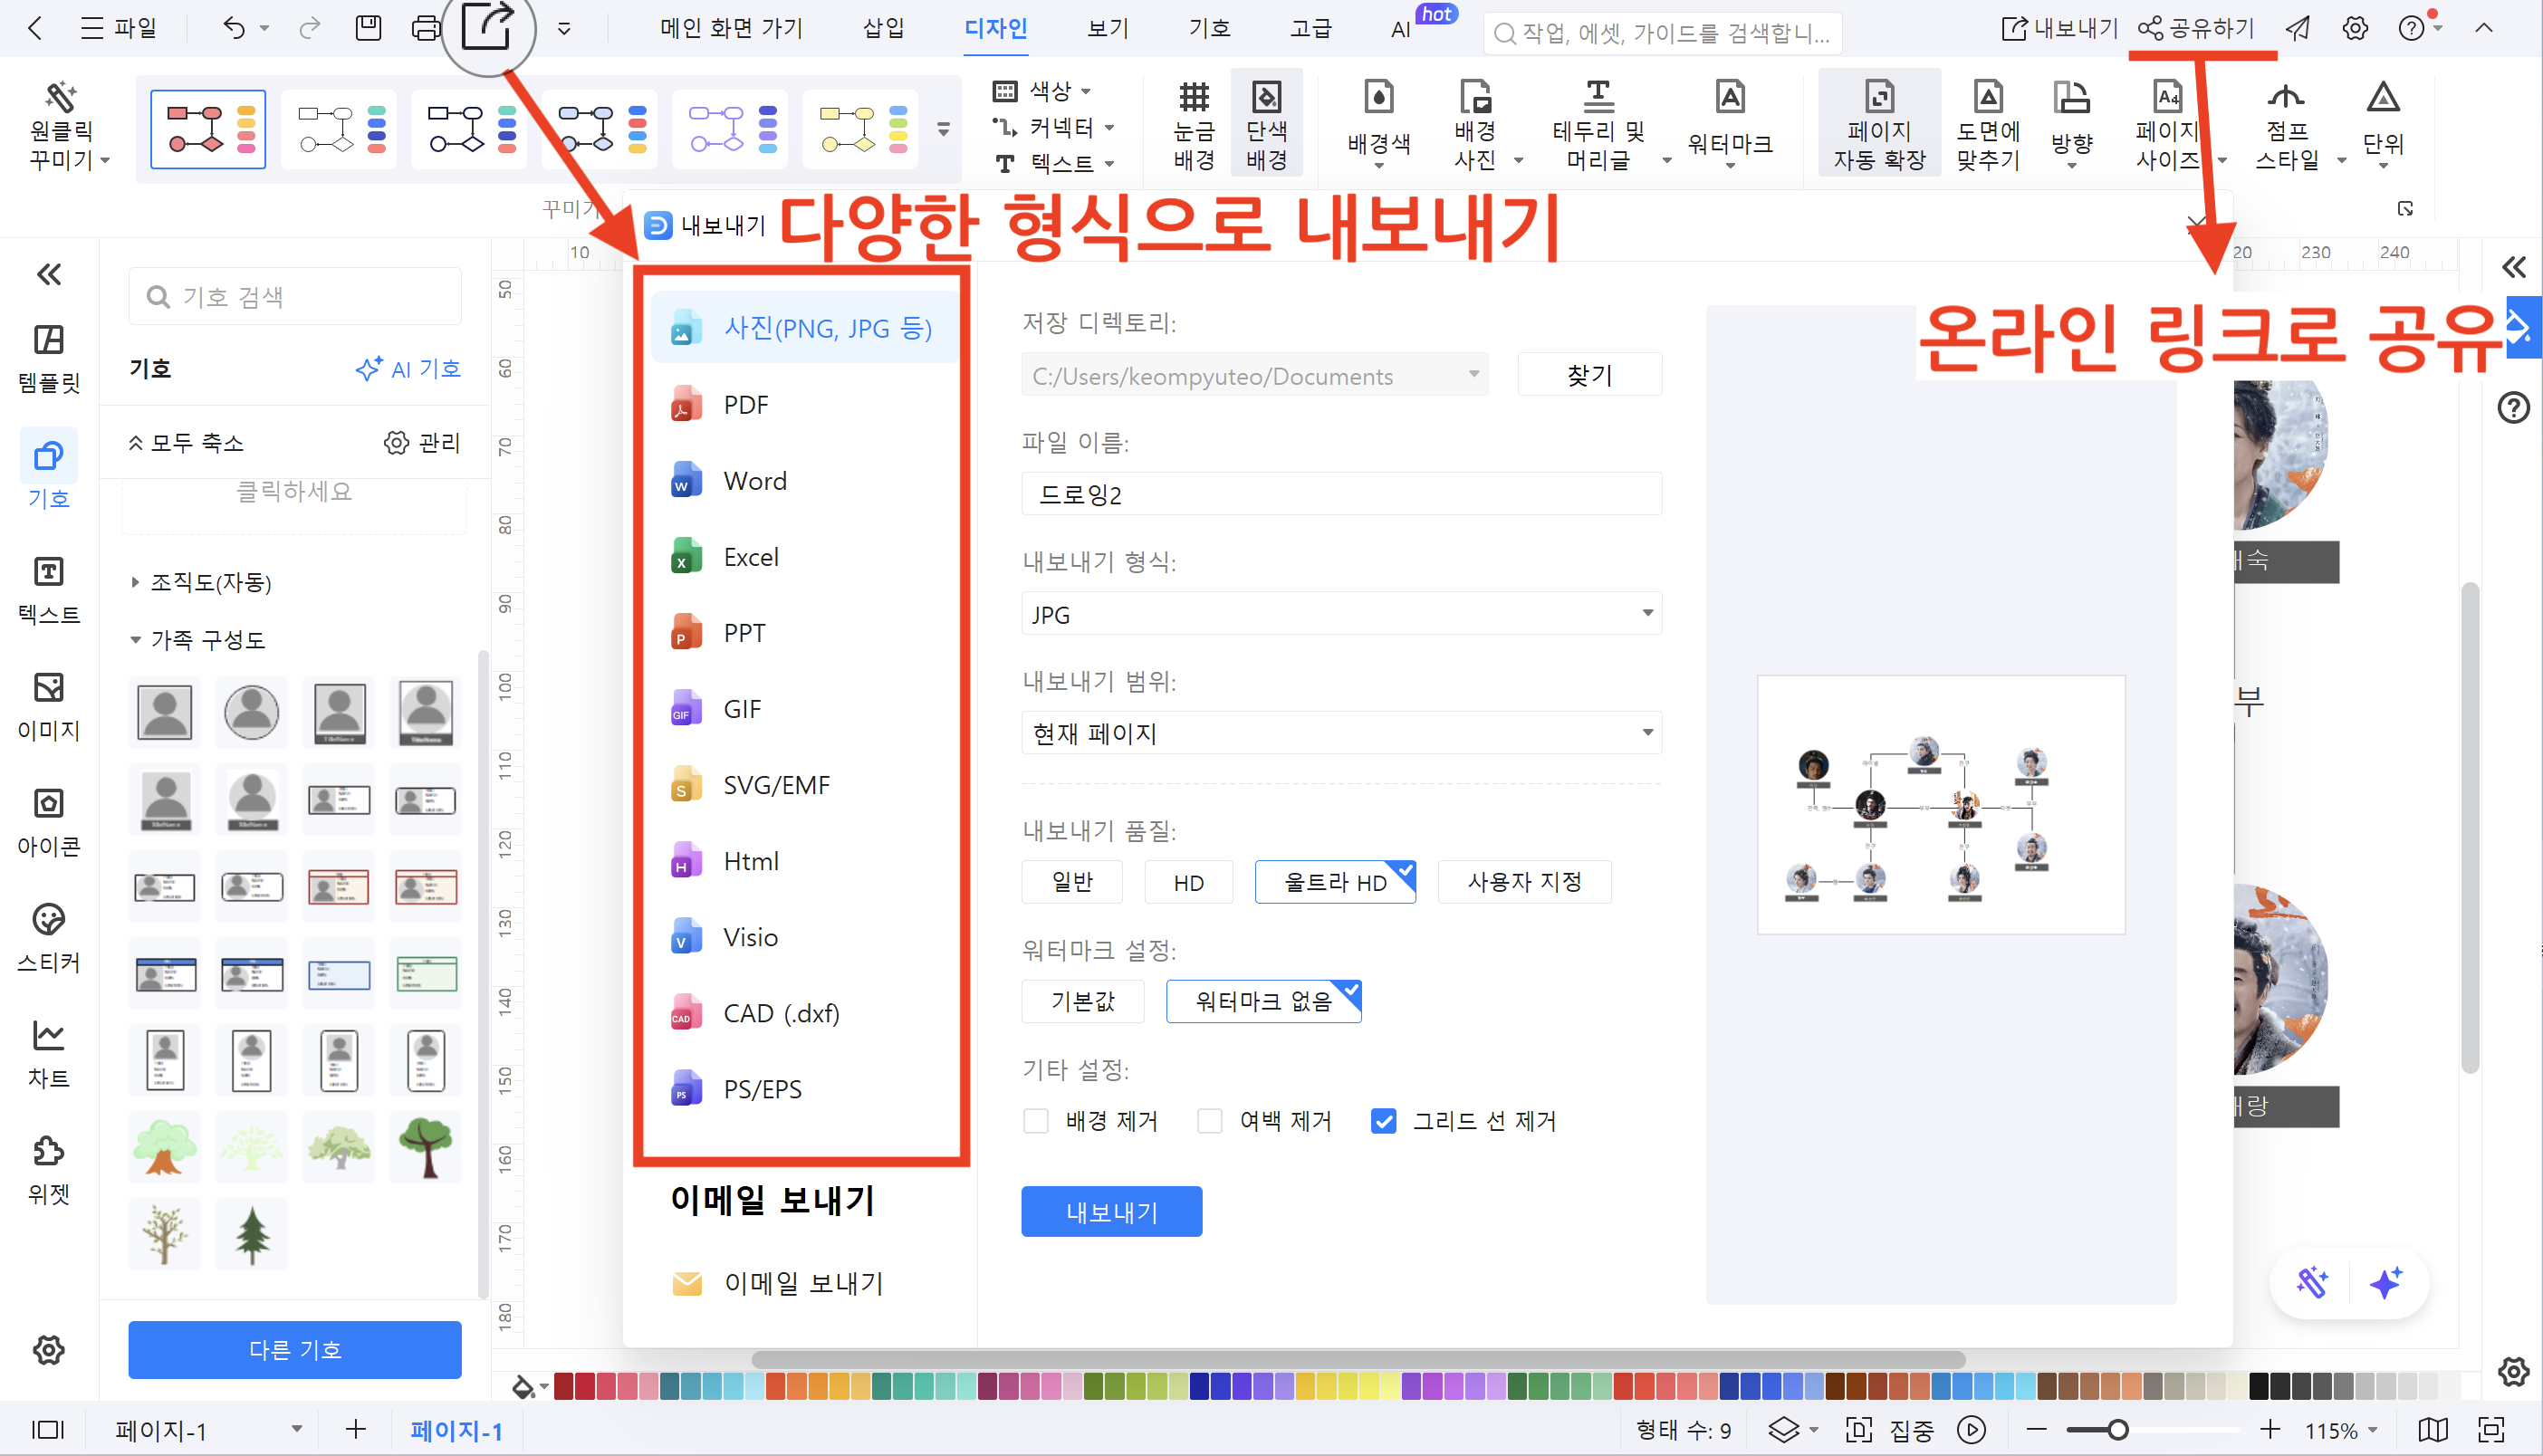Uncheck remove grid lines (그리드 선 제거)
This screenshot has height=1456, width=2543.
pos(1384,1121)
